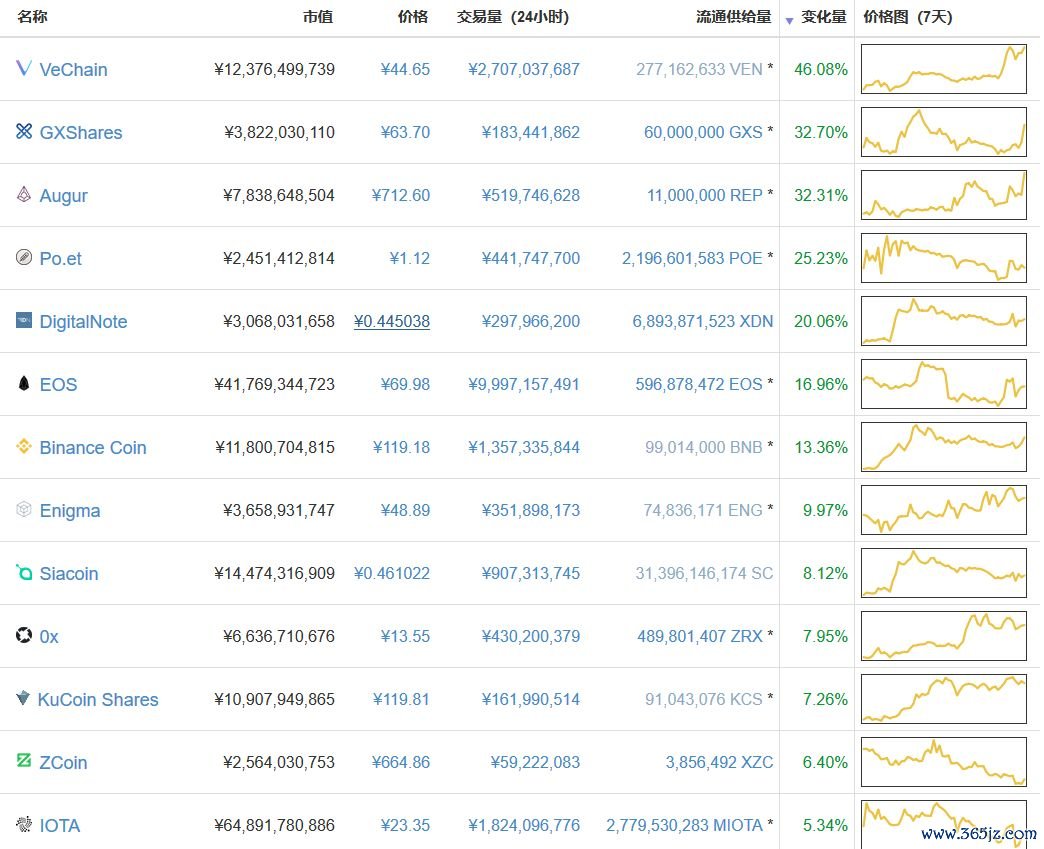The width and height of the screenshot is (1044, 849).
Task: Open the DigitalNote coin page link
Action: click(83, 322)
